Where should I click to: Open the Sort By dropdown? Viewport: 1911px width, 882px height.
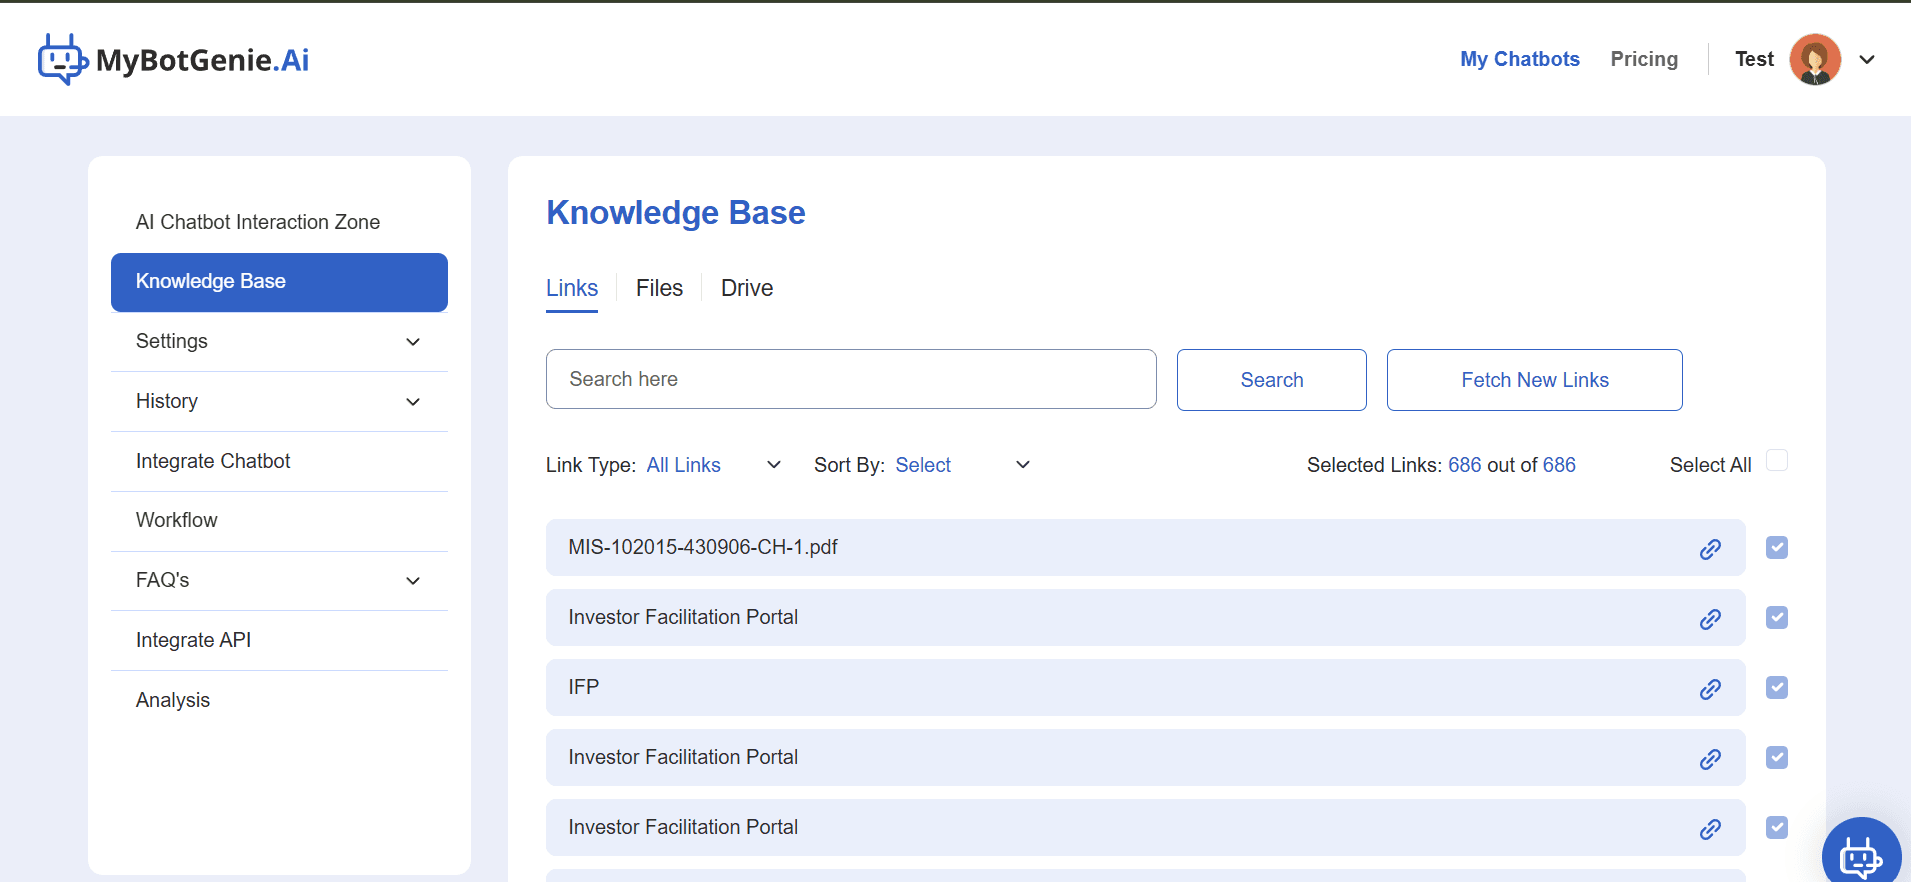pos(962,465)
